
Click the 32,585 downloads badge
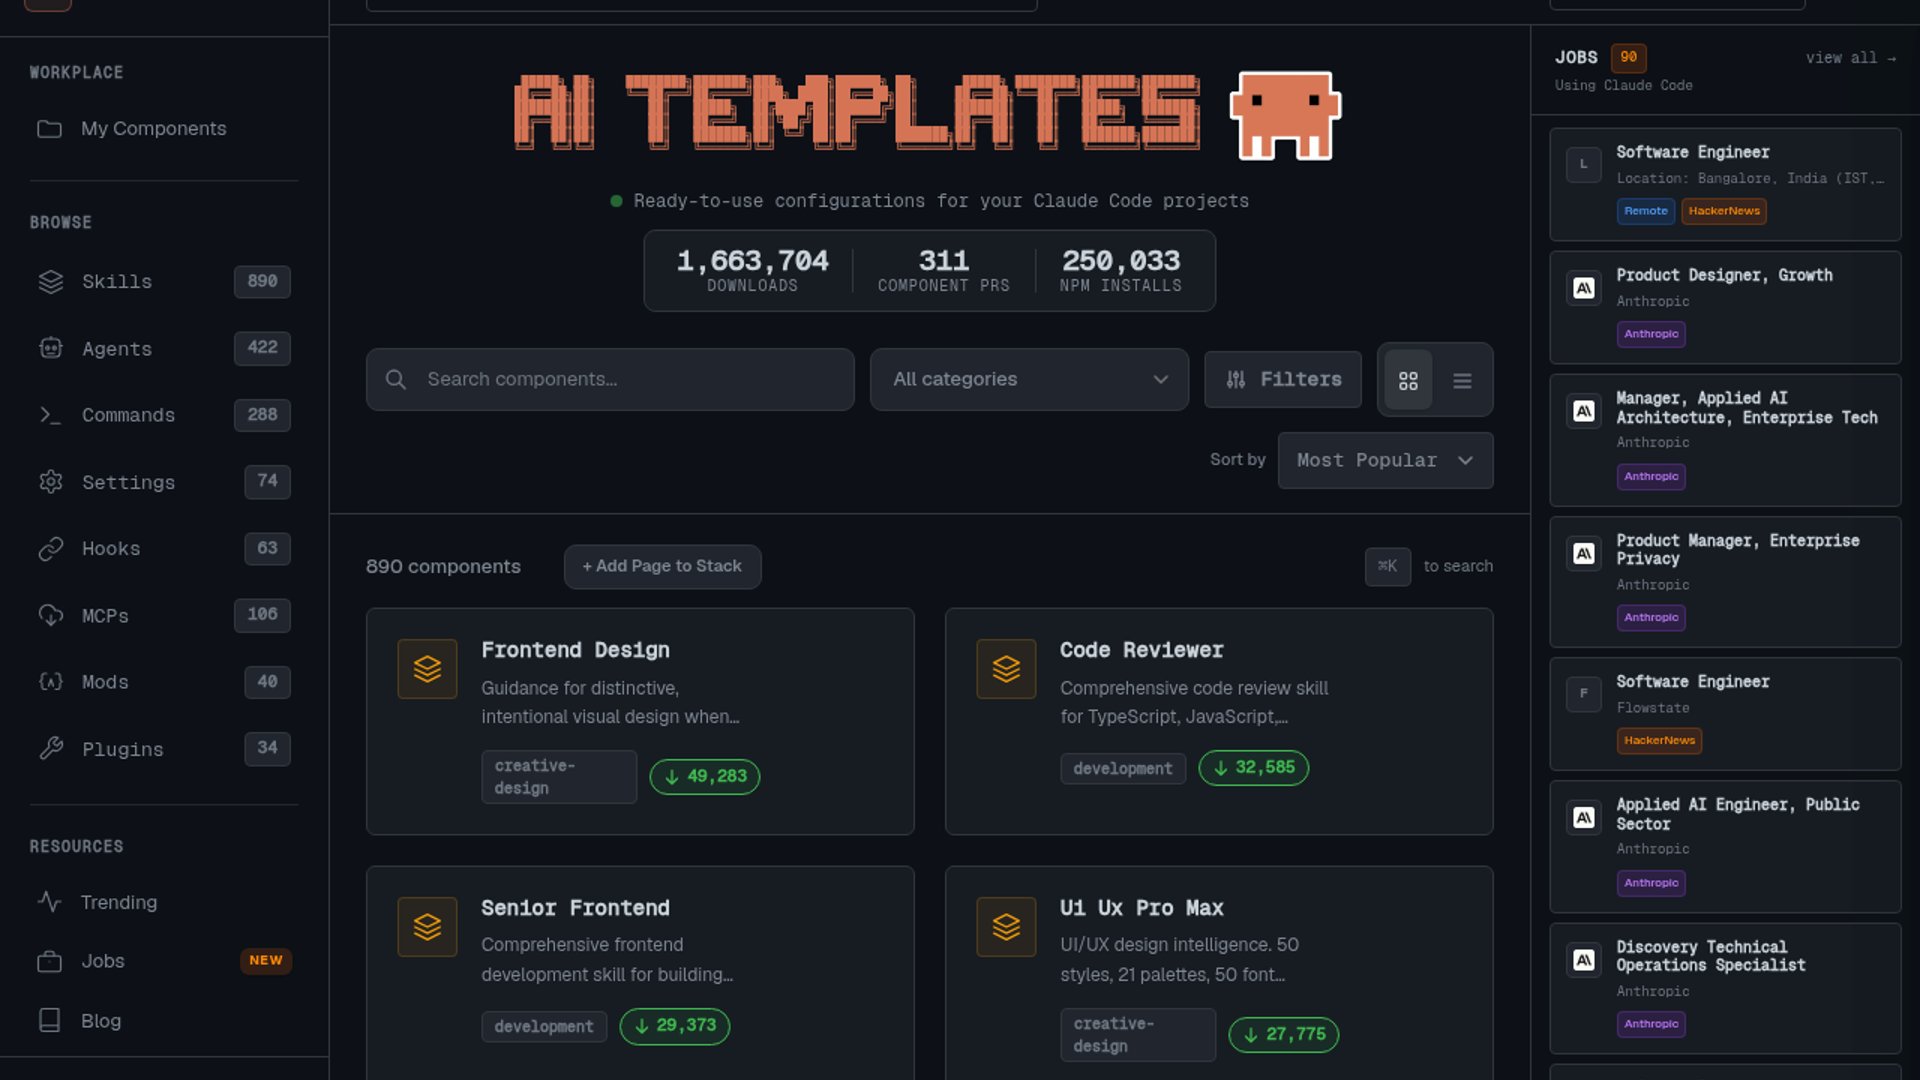pyautogui.click(x=1254, y=768)
